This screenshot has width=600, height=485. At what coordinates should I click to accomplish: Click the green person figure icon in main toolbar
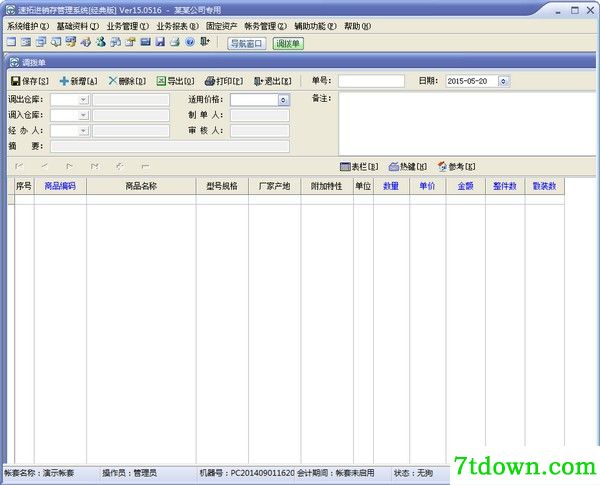[101, 42]
